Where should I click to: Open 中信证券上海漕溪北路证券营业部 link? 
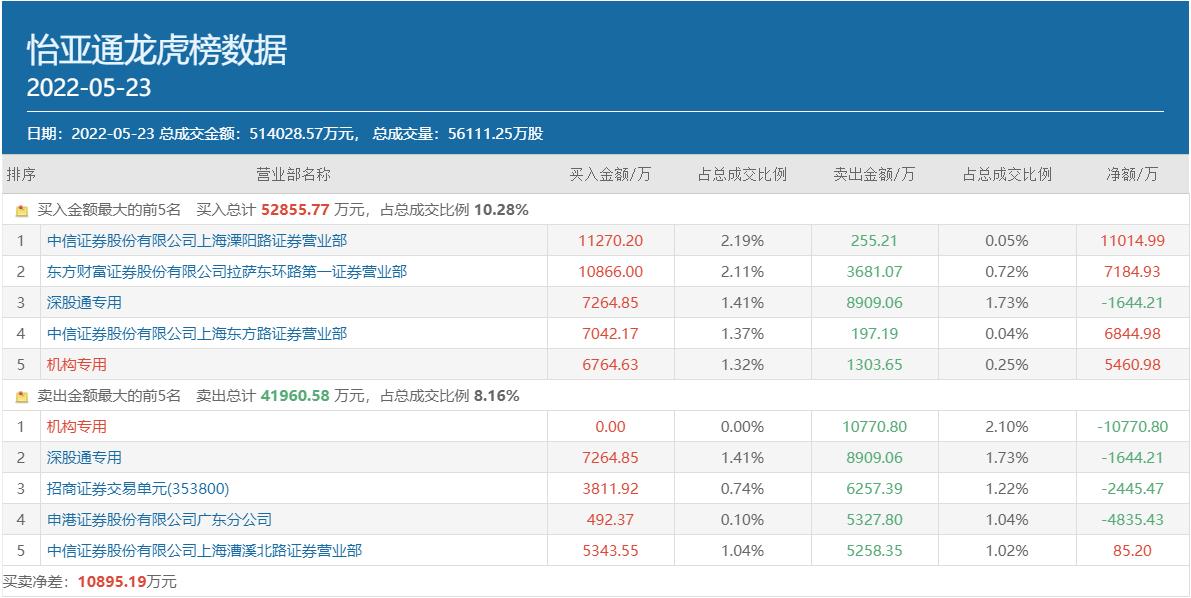(x=204, y=551)
